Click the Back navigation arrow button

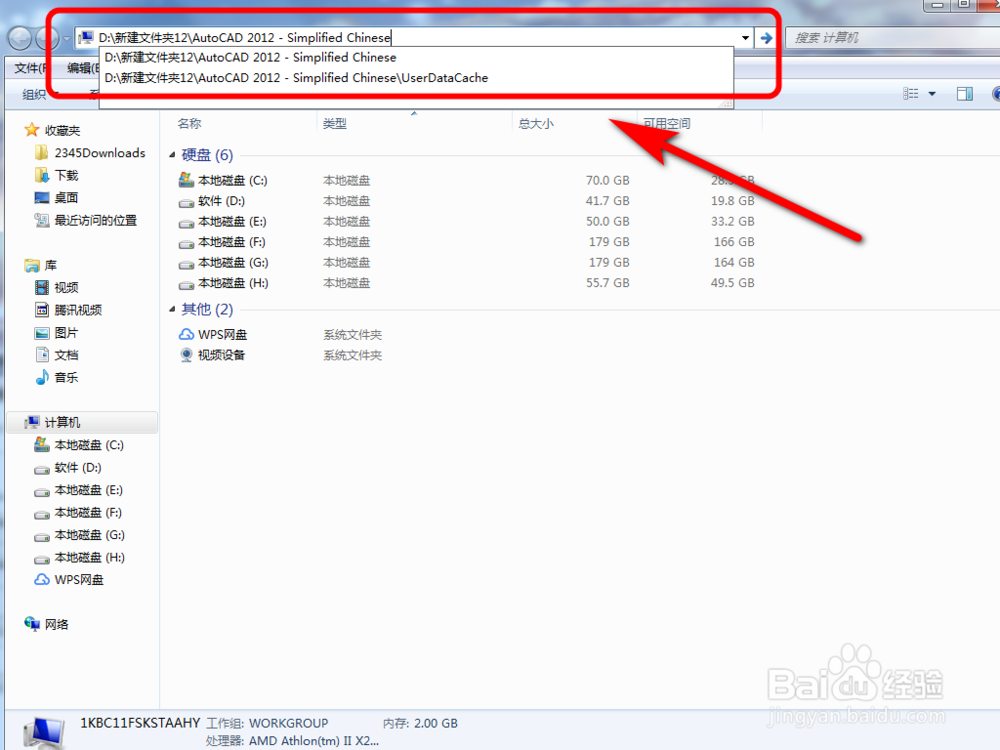[20, 38]
